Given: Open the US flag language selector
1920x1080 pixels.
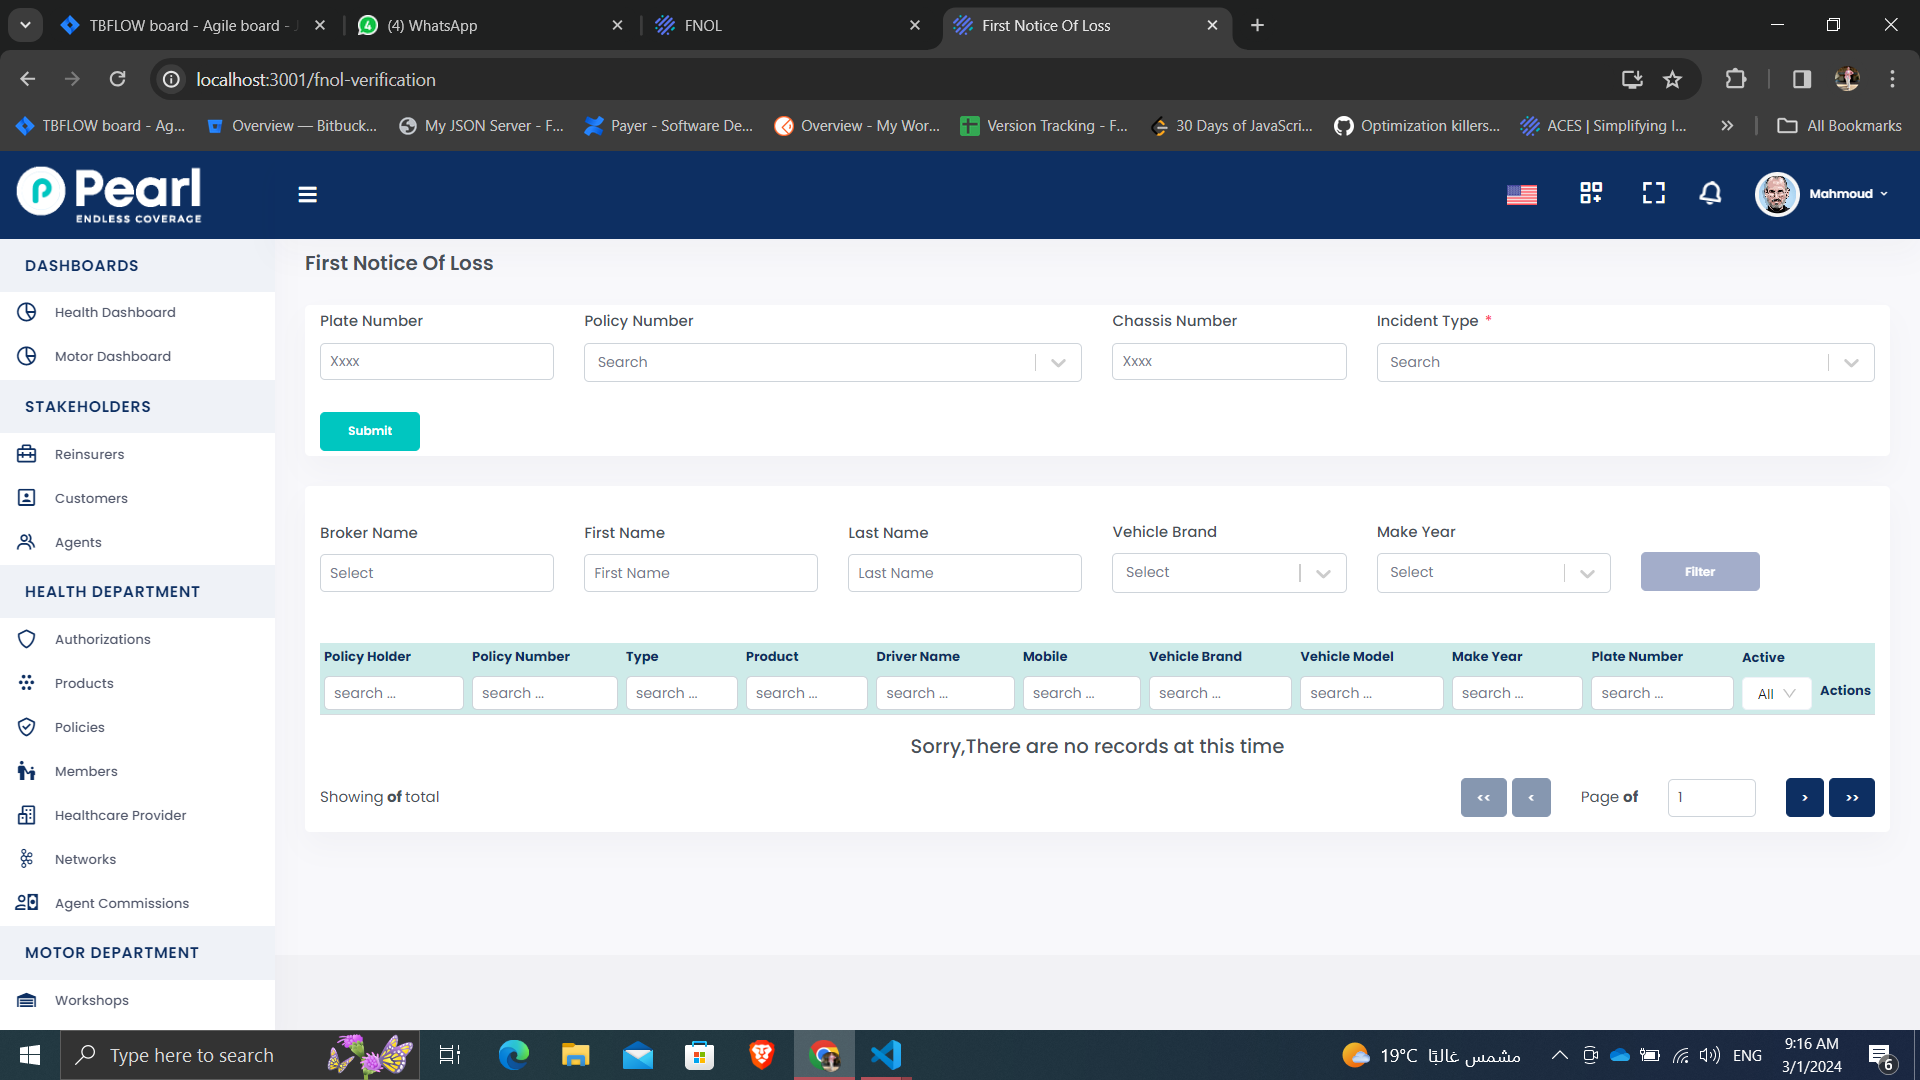Looking at the screenshot, I should [x=1521, y=194].
